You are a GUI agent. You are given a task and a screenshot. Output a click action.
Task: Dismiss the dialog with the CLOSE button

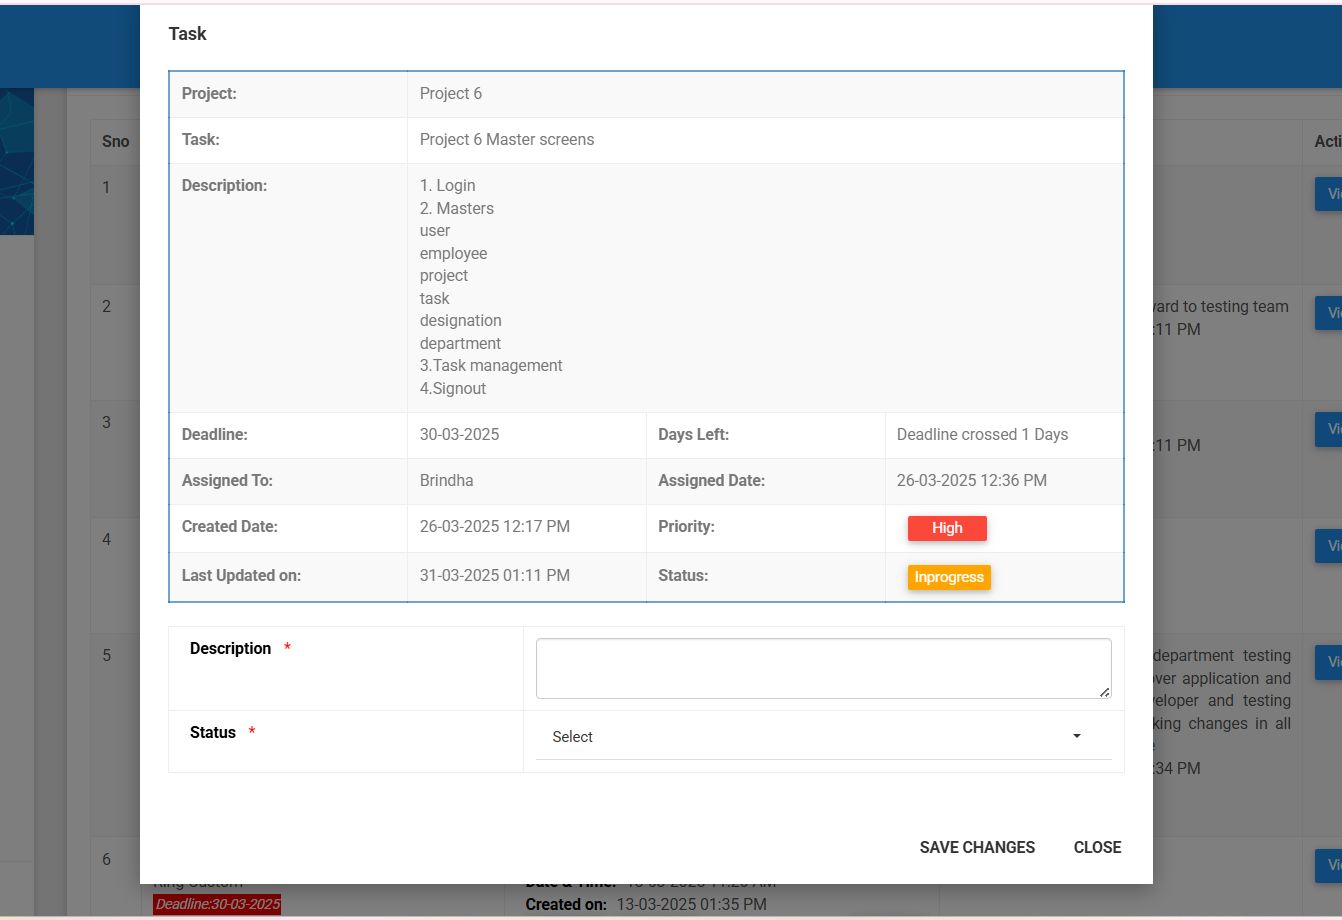[1097, 847]
